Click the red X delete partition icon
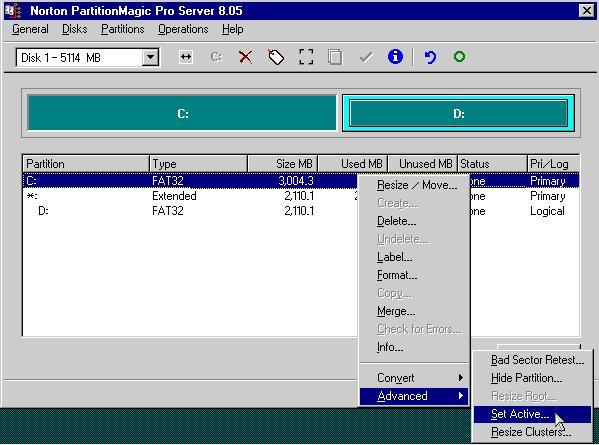The height and width of the screenshot is (445, 599). 246,57
